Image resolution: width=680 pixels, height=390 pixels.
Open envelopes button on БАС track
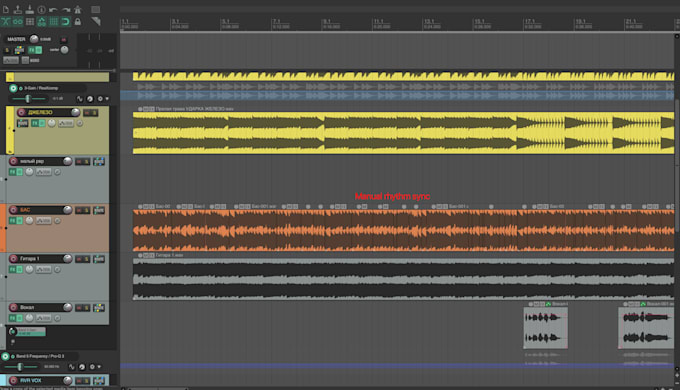(43, 221)
